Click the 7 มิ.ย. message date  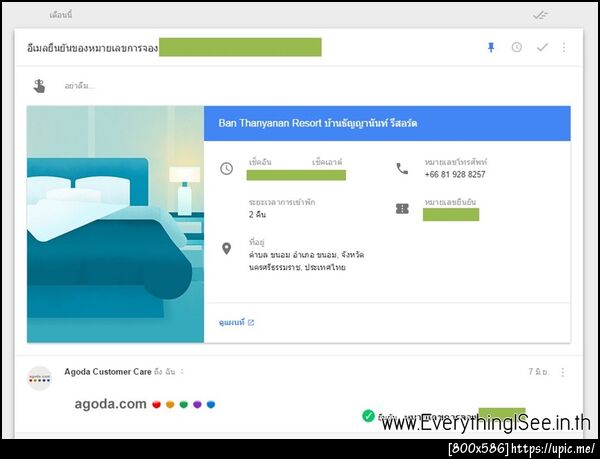(x=539, y=371)
